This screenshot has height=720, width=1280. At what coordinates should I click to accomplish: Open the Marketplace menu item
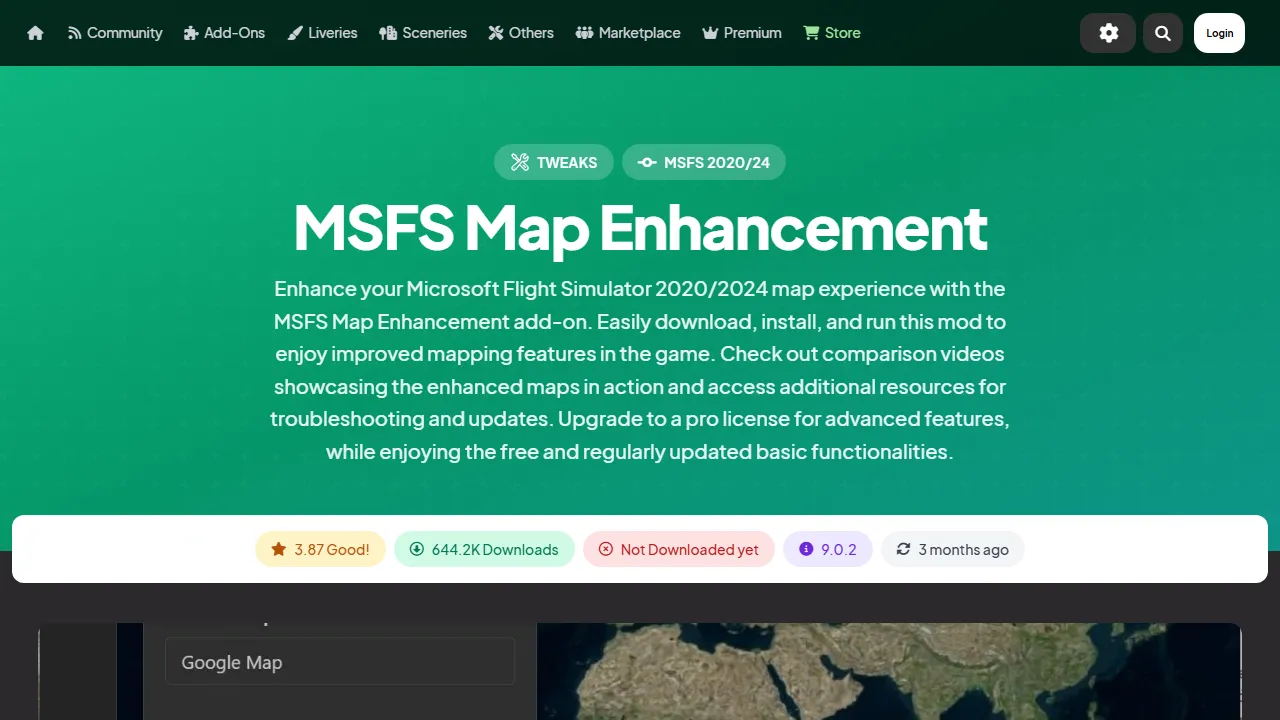(x=628, y=32)
